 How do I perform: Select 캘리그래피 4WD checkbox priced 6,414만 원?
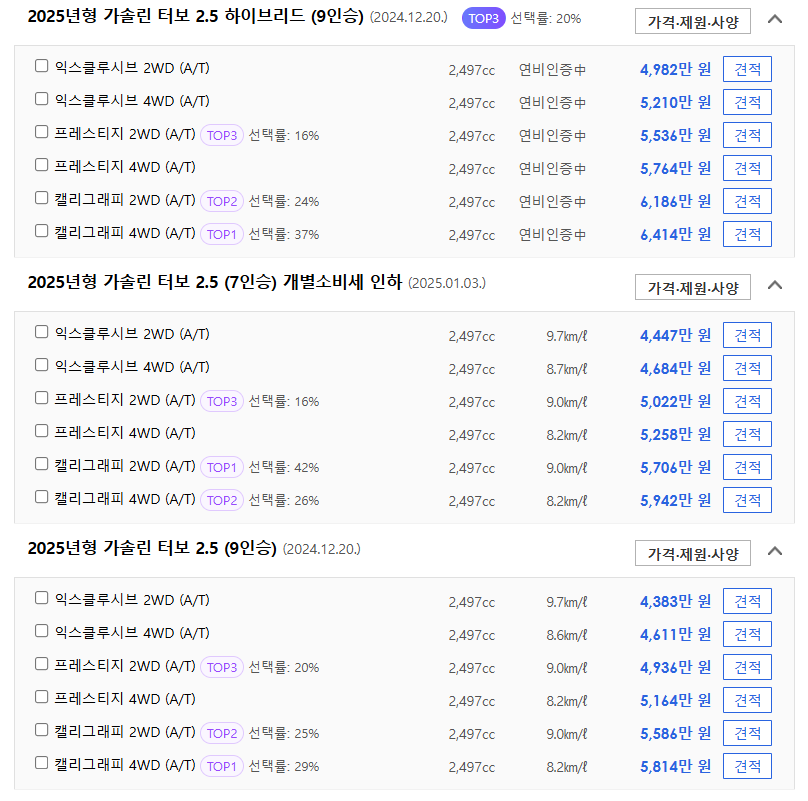coord(41,231)
